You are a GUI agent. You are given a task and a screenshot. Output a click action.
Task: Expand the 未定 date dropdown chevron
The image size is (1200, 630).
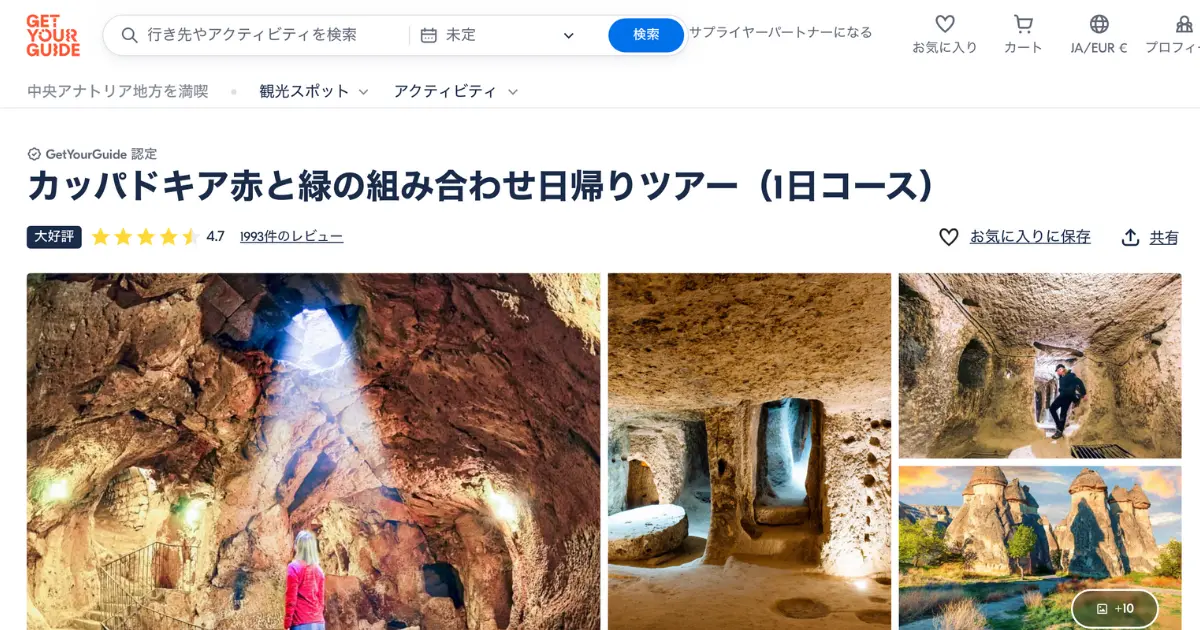(569, 36)
